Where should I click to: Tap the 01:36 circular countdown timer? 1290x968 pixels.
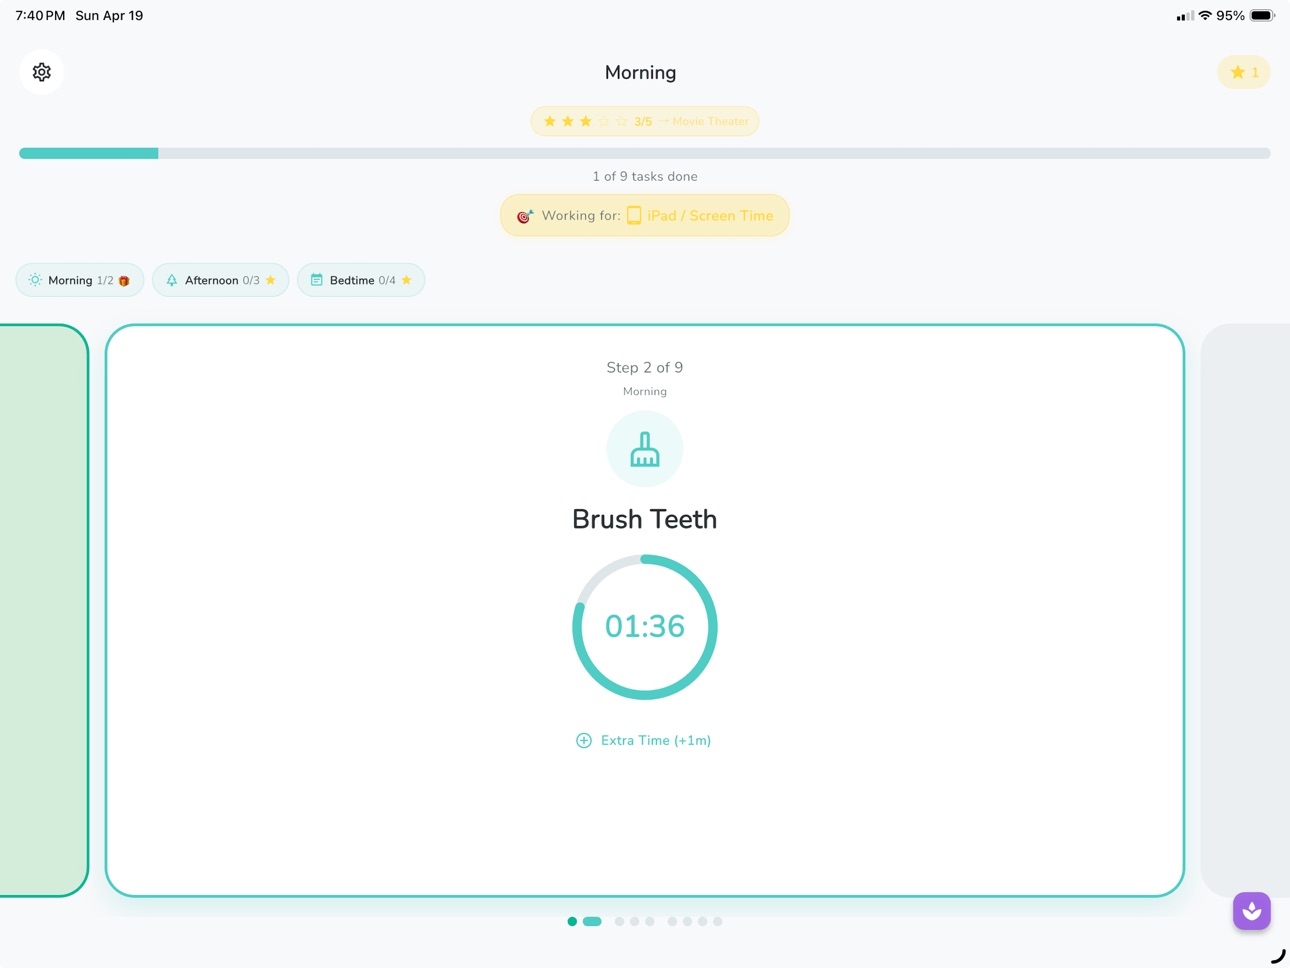(645, 627)
